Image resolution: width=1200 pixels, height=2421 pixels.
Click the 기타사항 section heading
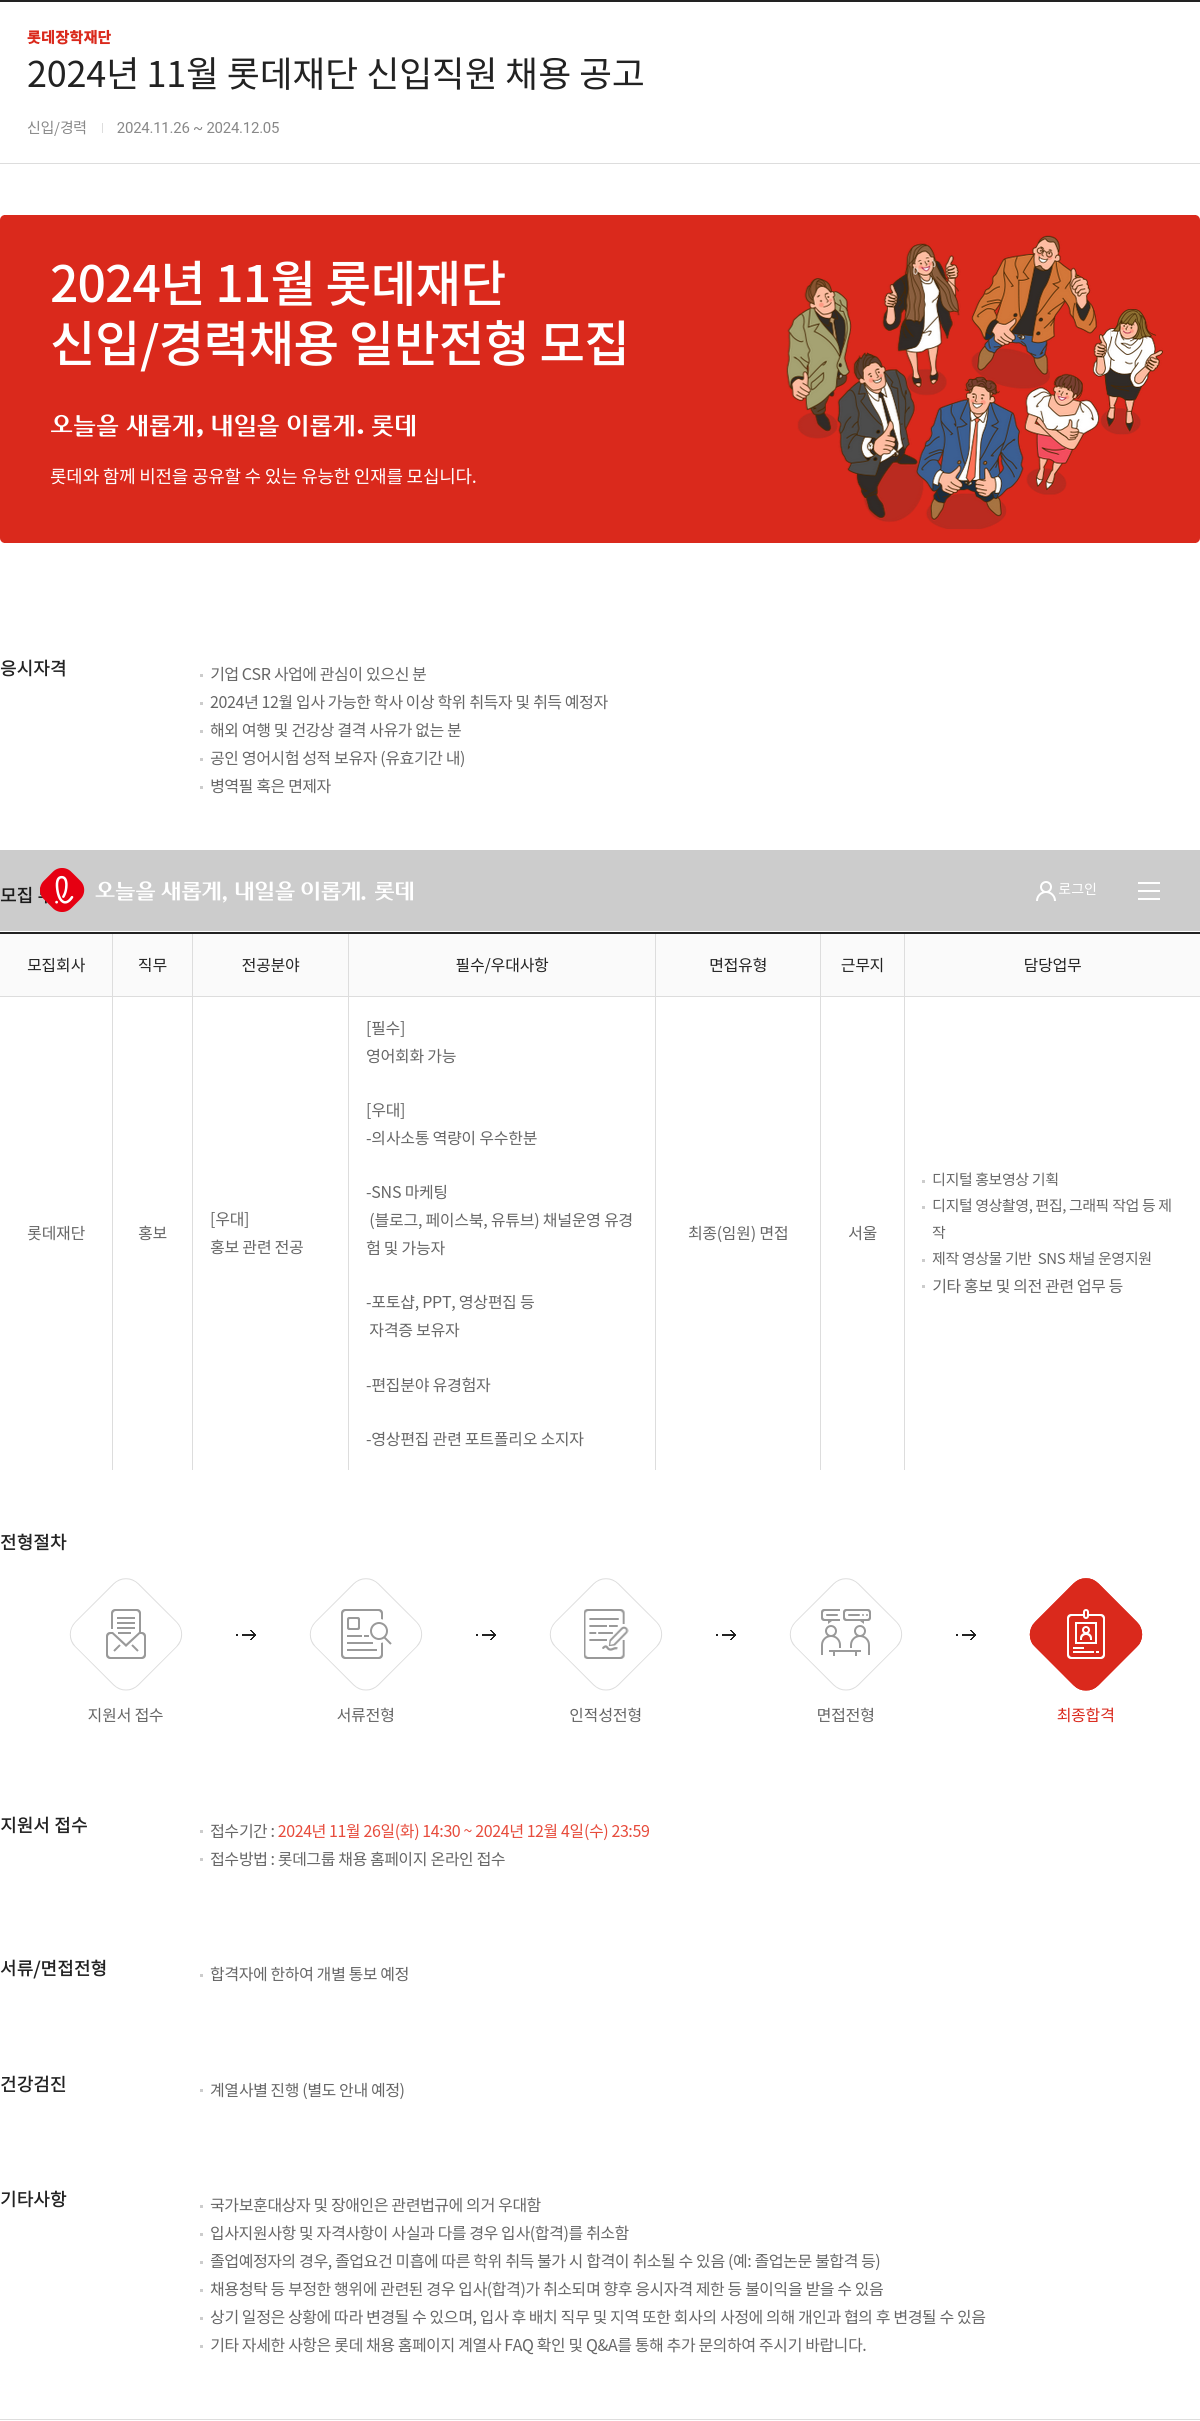(33, 2199)
